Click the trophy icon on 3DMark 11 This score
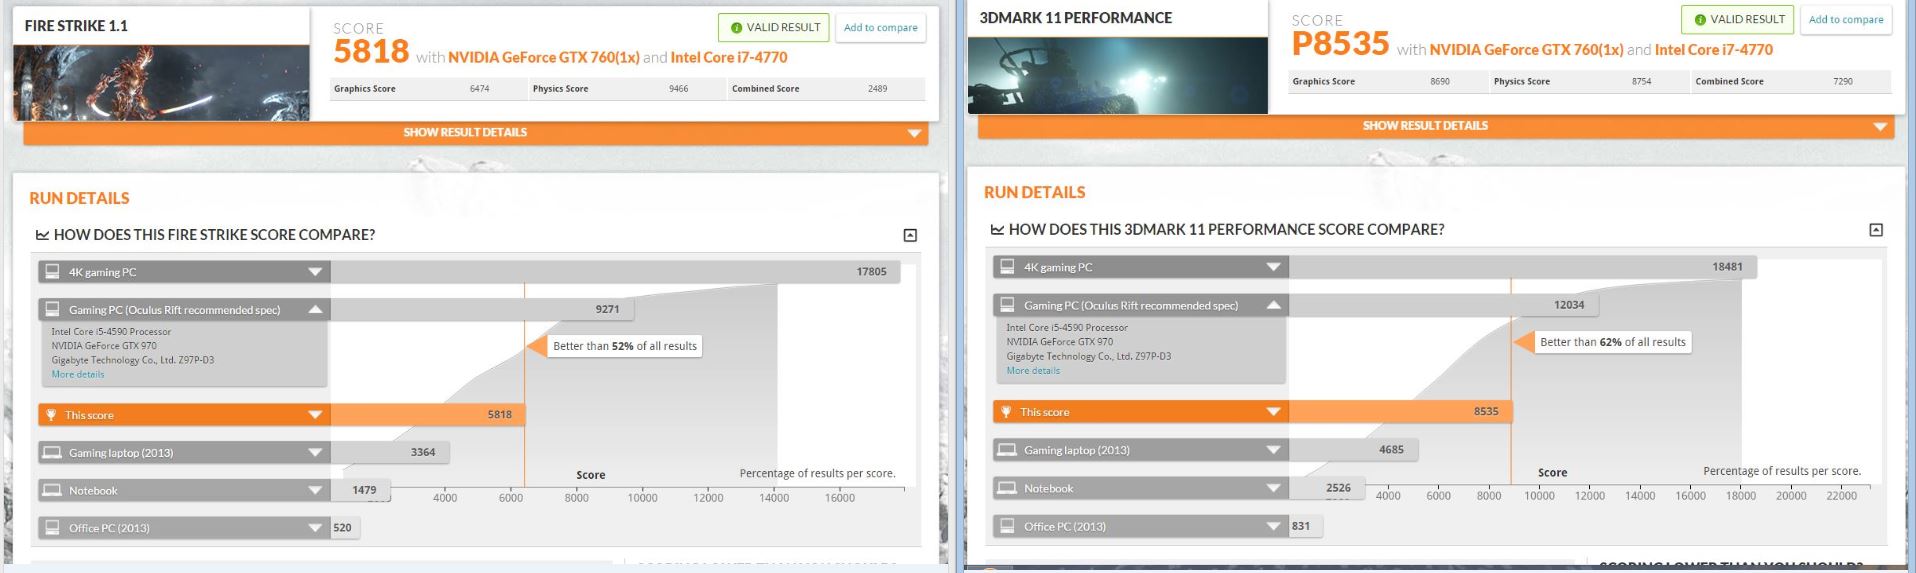 click(x=1007, y=412)
